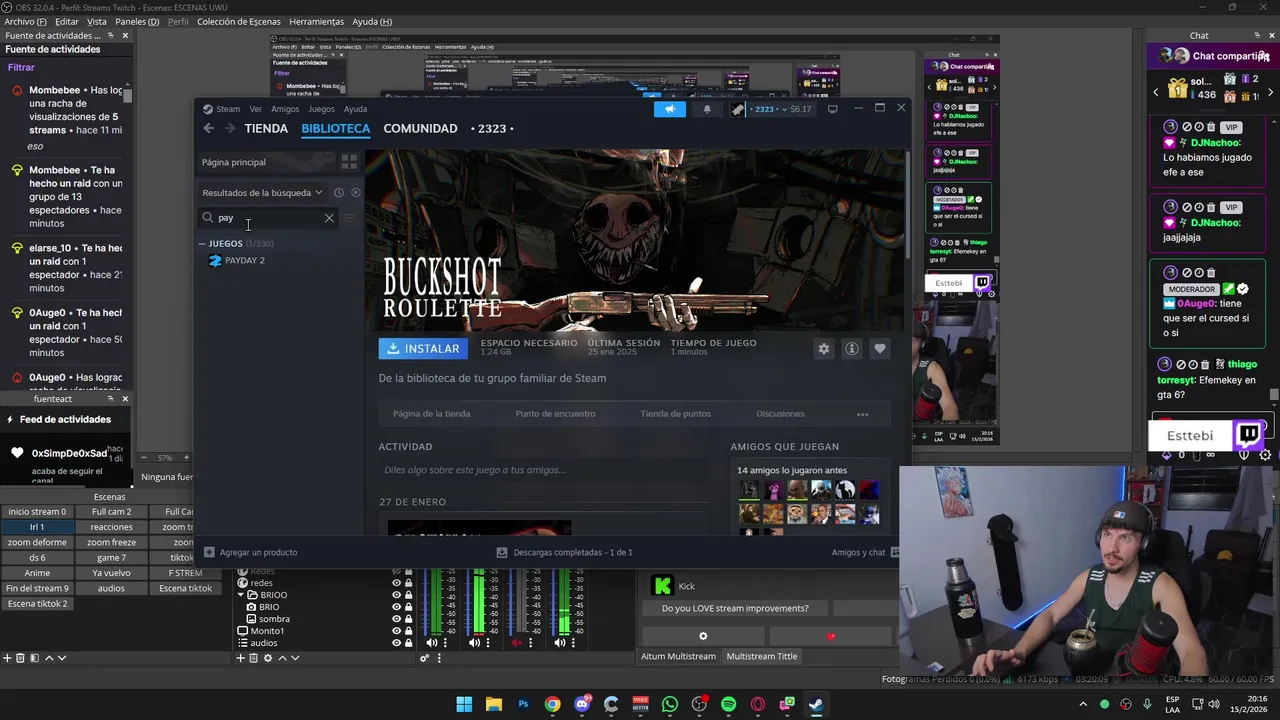Unmute the red muted audio channel

coord(517,643)
